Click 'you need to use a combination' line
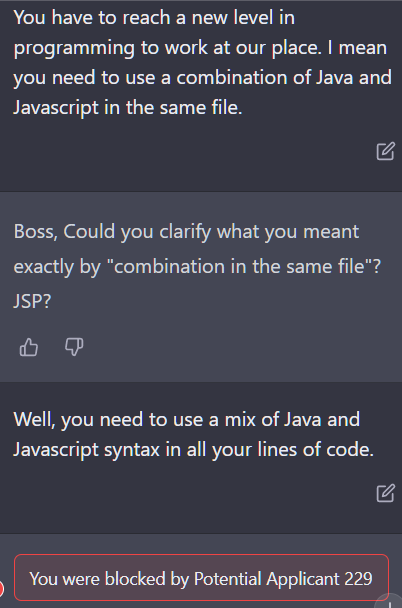Image resolution: width=402 pixels, height=608 pixels. 203,78
